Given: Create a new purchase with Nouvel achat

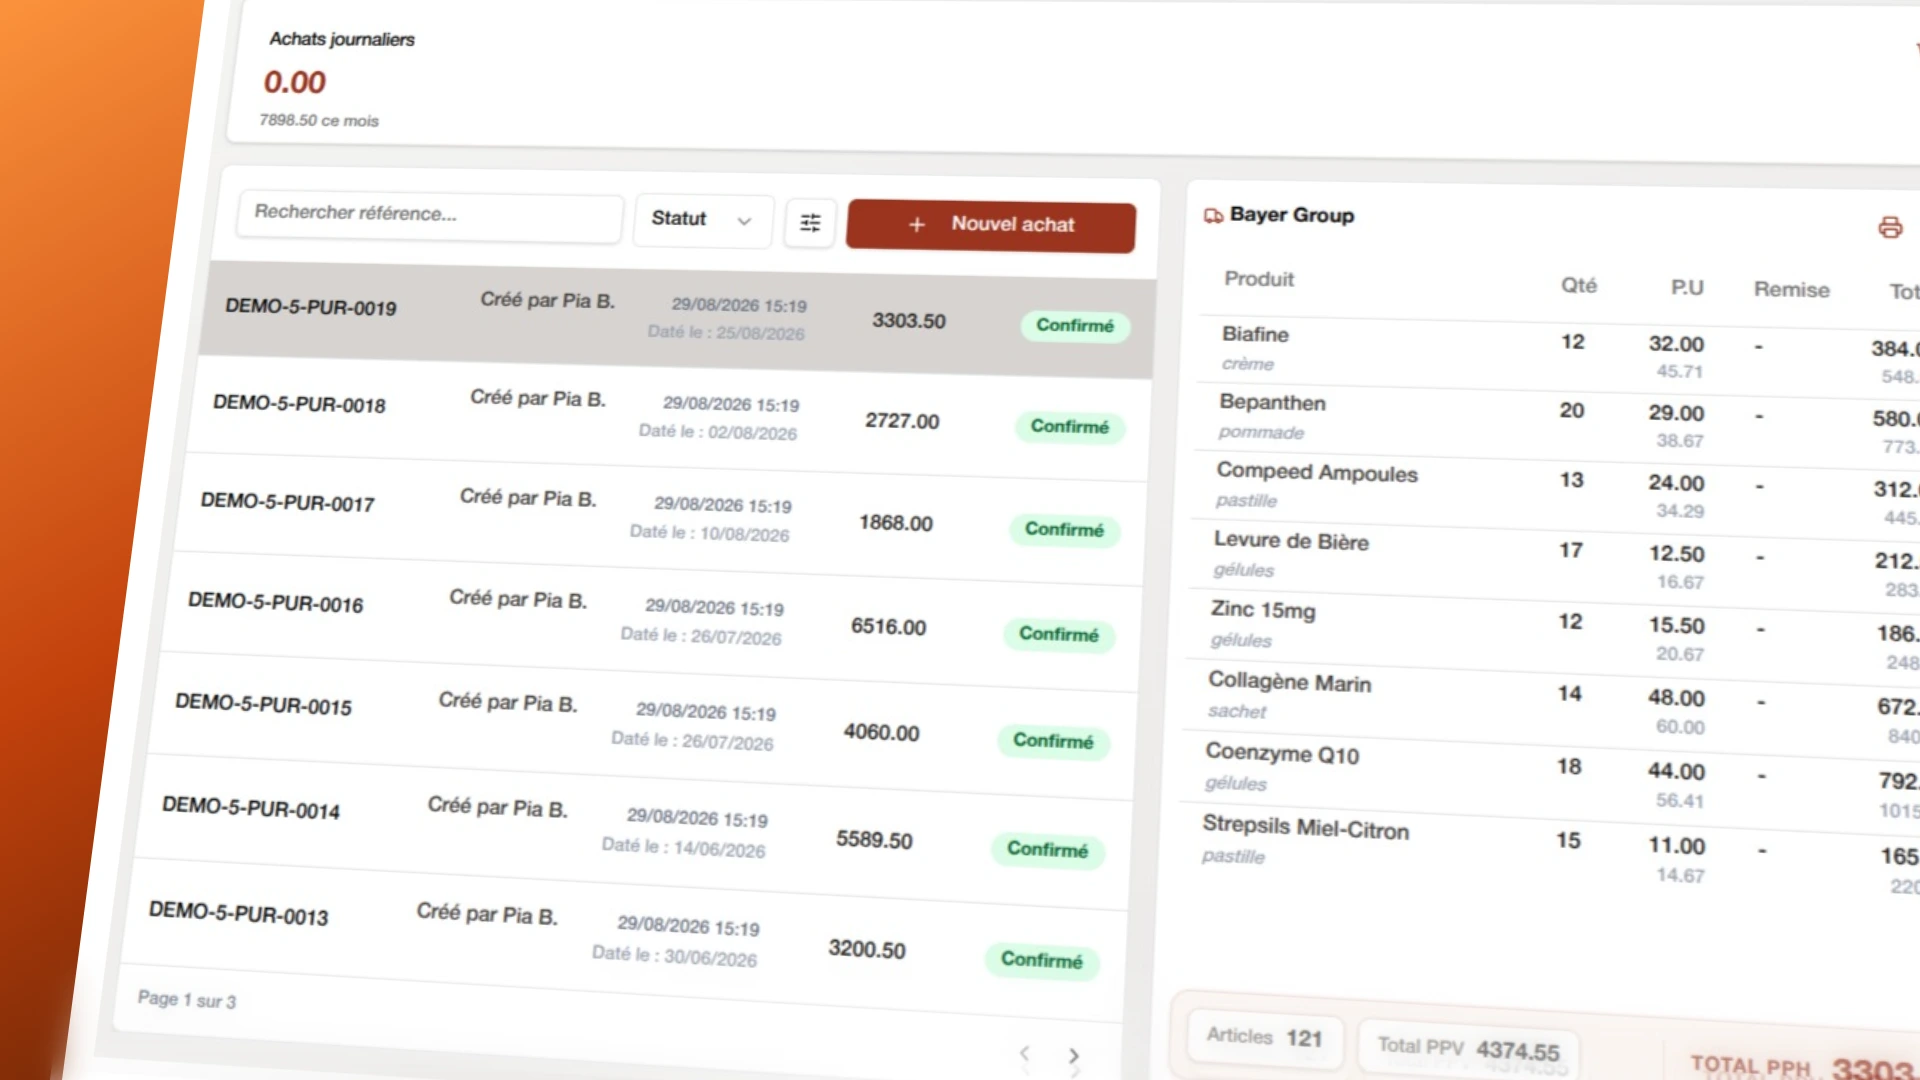Looking at the screenshot, I should coord(991,225).
